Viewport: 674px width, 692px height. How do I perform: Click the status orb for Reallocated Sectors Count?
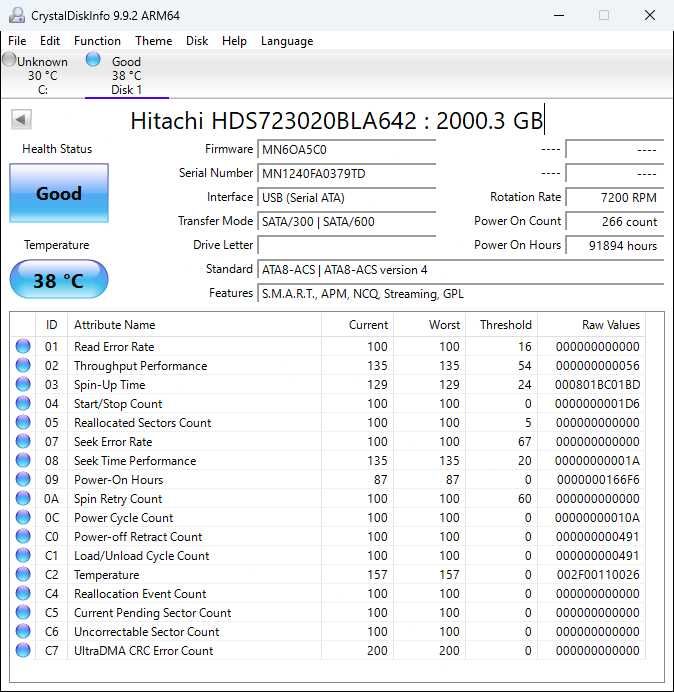[23, 422]
